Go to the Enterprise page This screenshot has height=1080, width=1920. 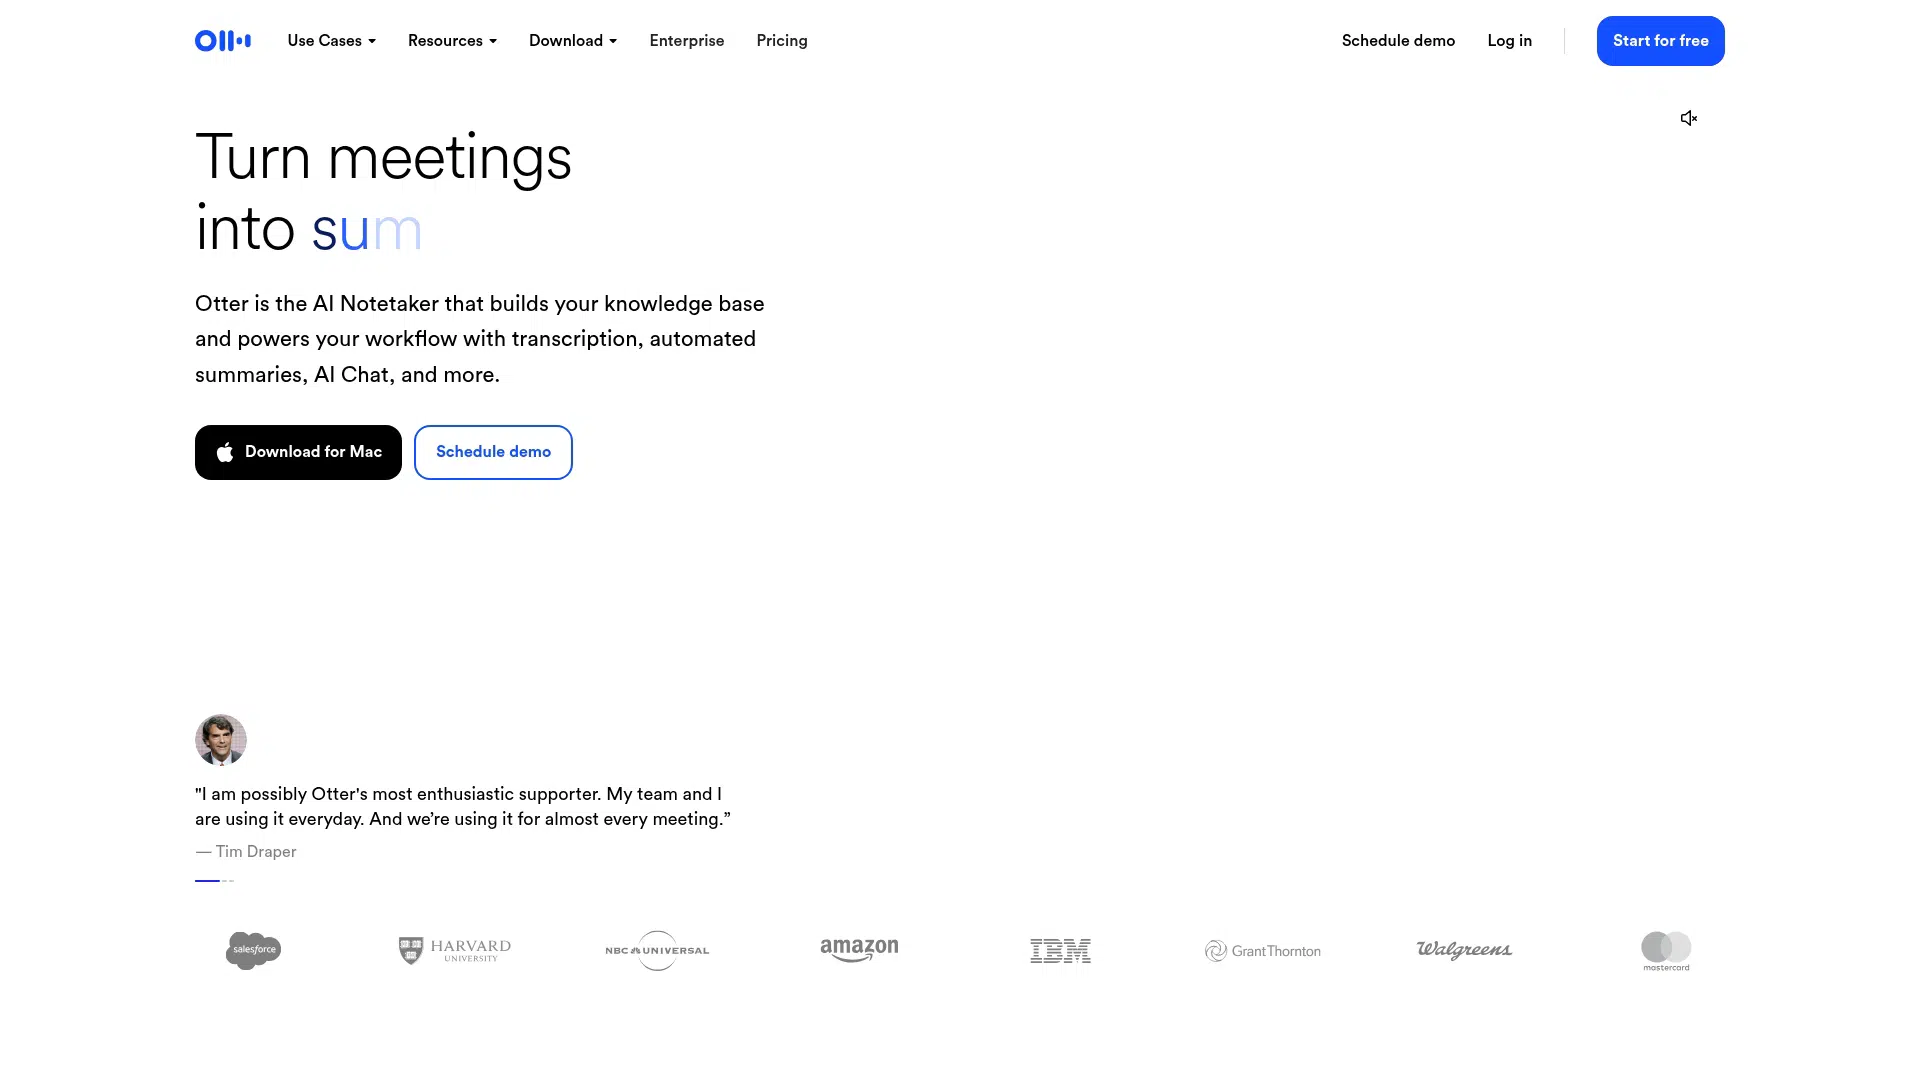[687, 41]
